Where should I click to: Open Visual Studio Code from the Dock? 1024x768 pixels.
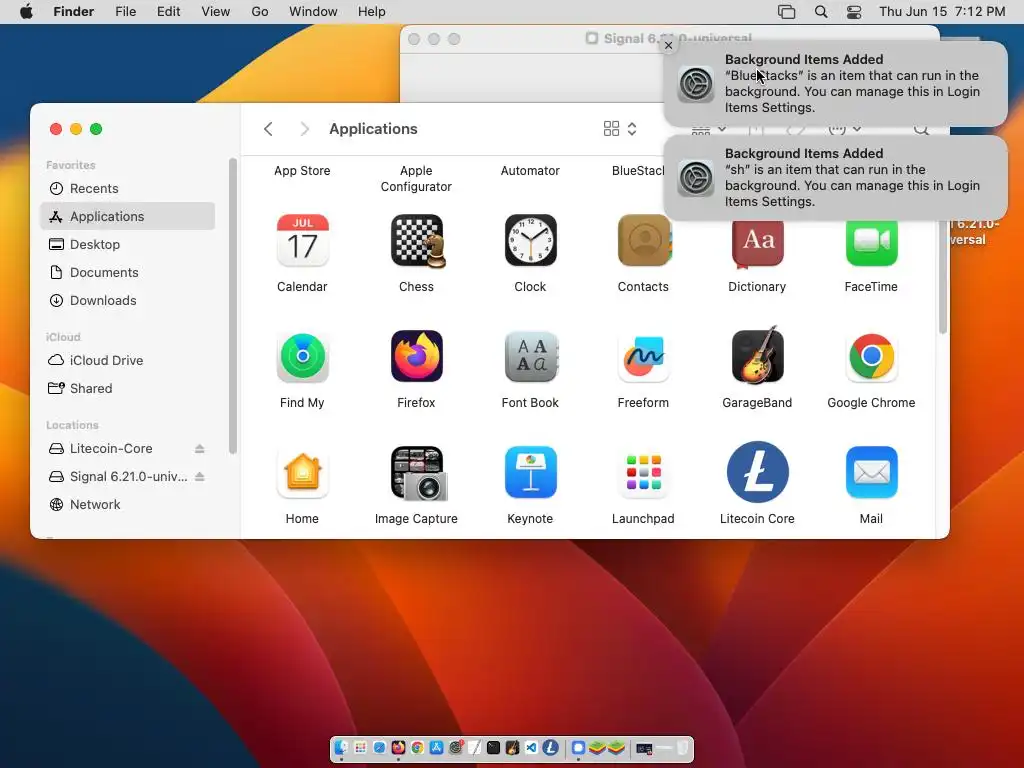531,748
